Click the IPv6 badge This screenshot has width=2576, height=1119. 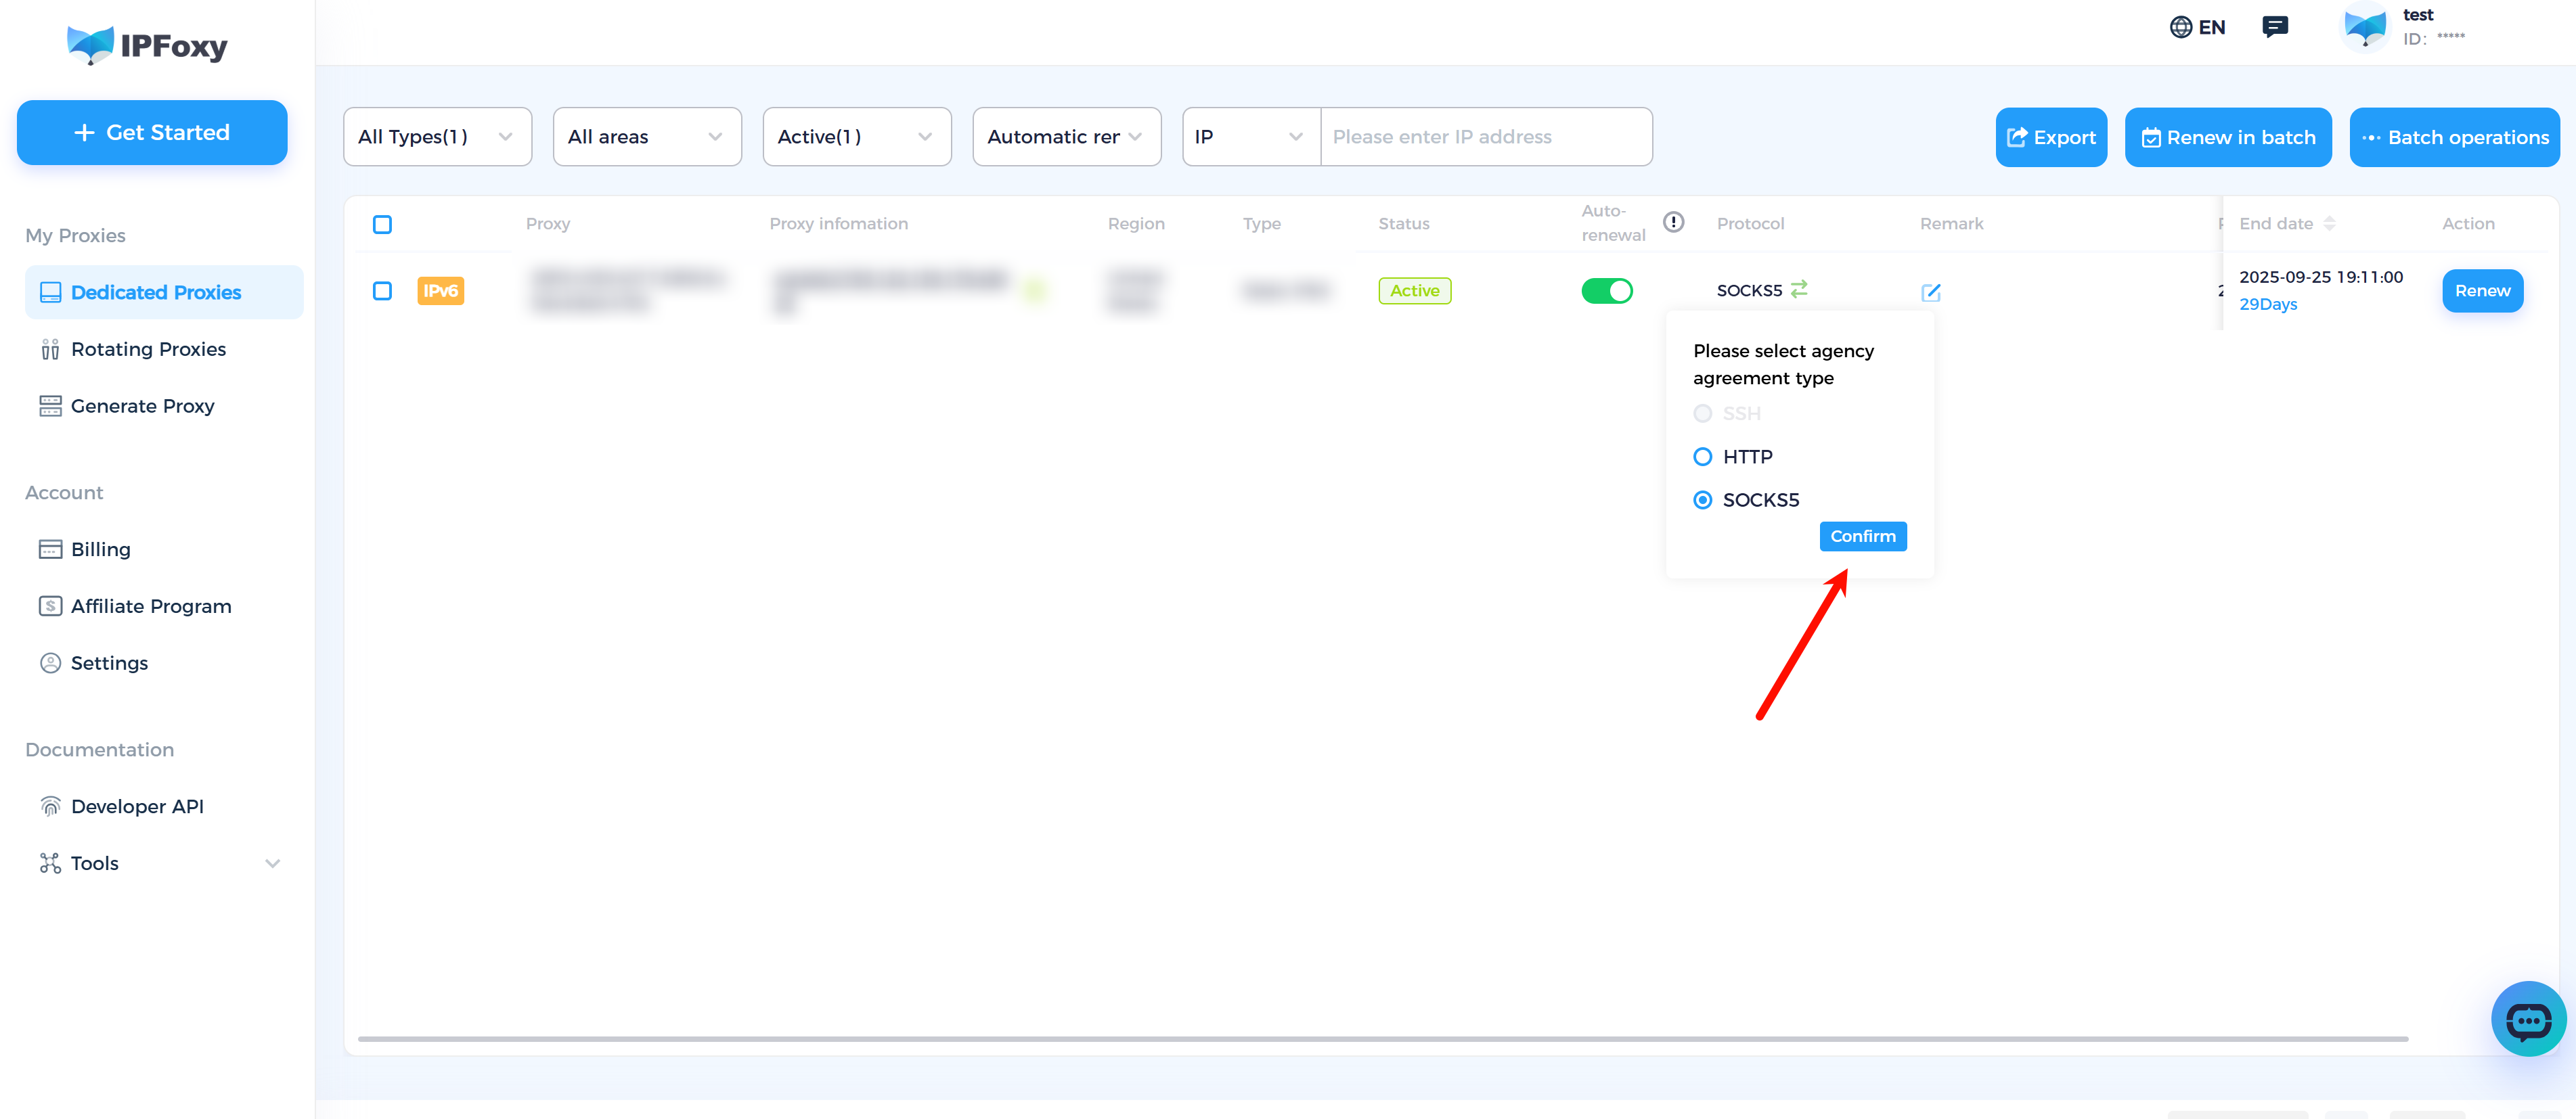point(440,291)
